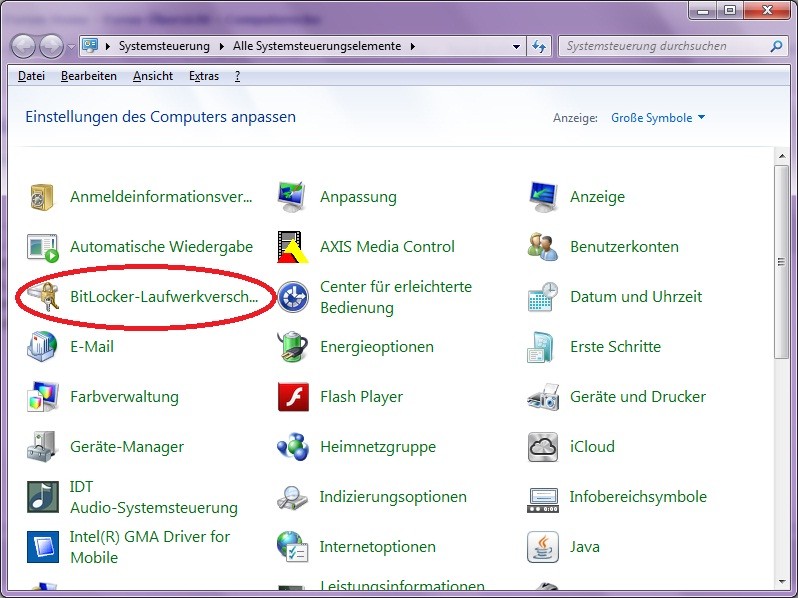Image resolution: width=798 pixels, height=598 pixels.
Task: Open the Geräte-Manager icon
Action: pos(43,447)
